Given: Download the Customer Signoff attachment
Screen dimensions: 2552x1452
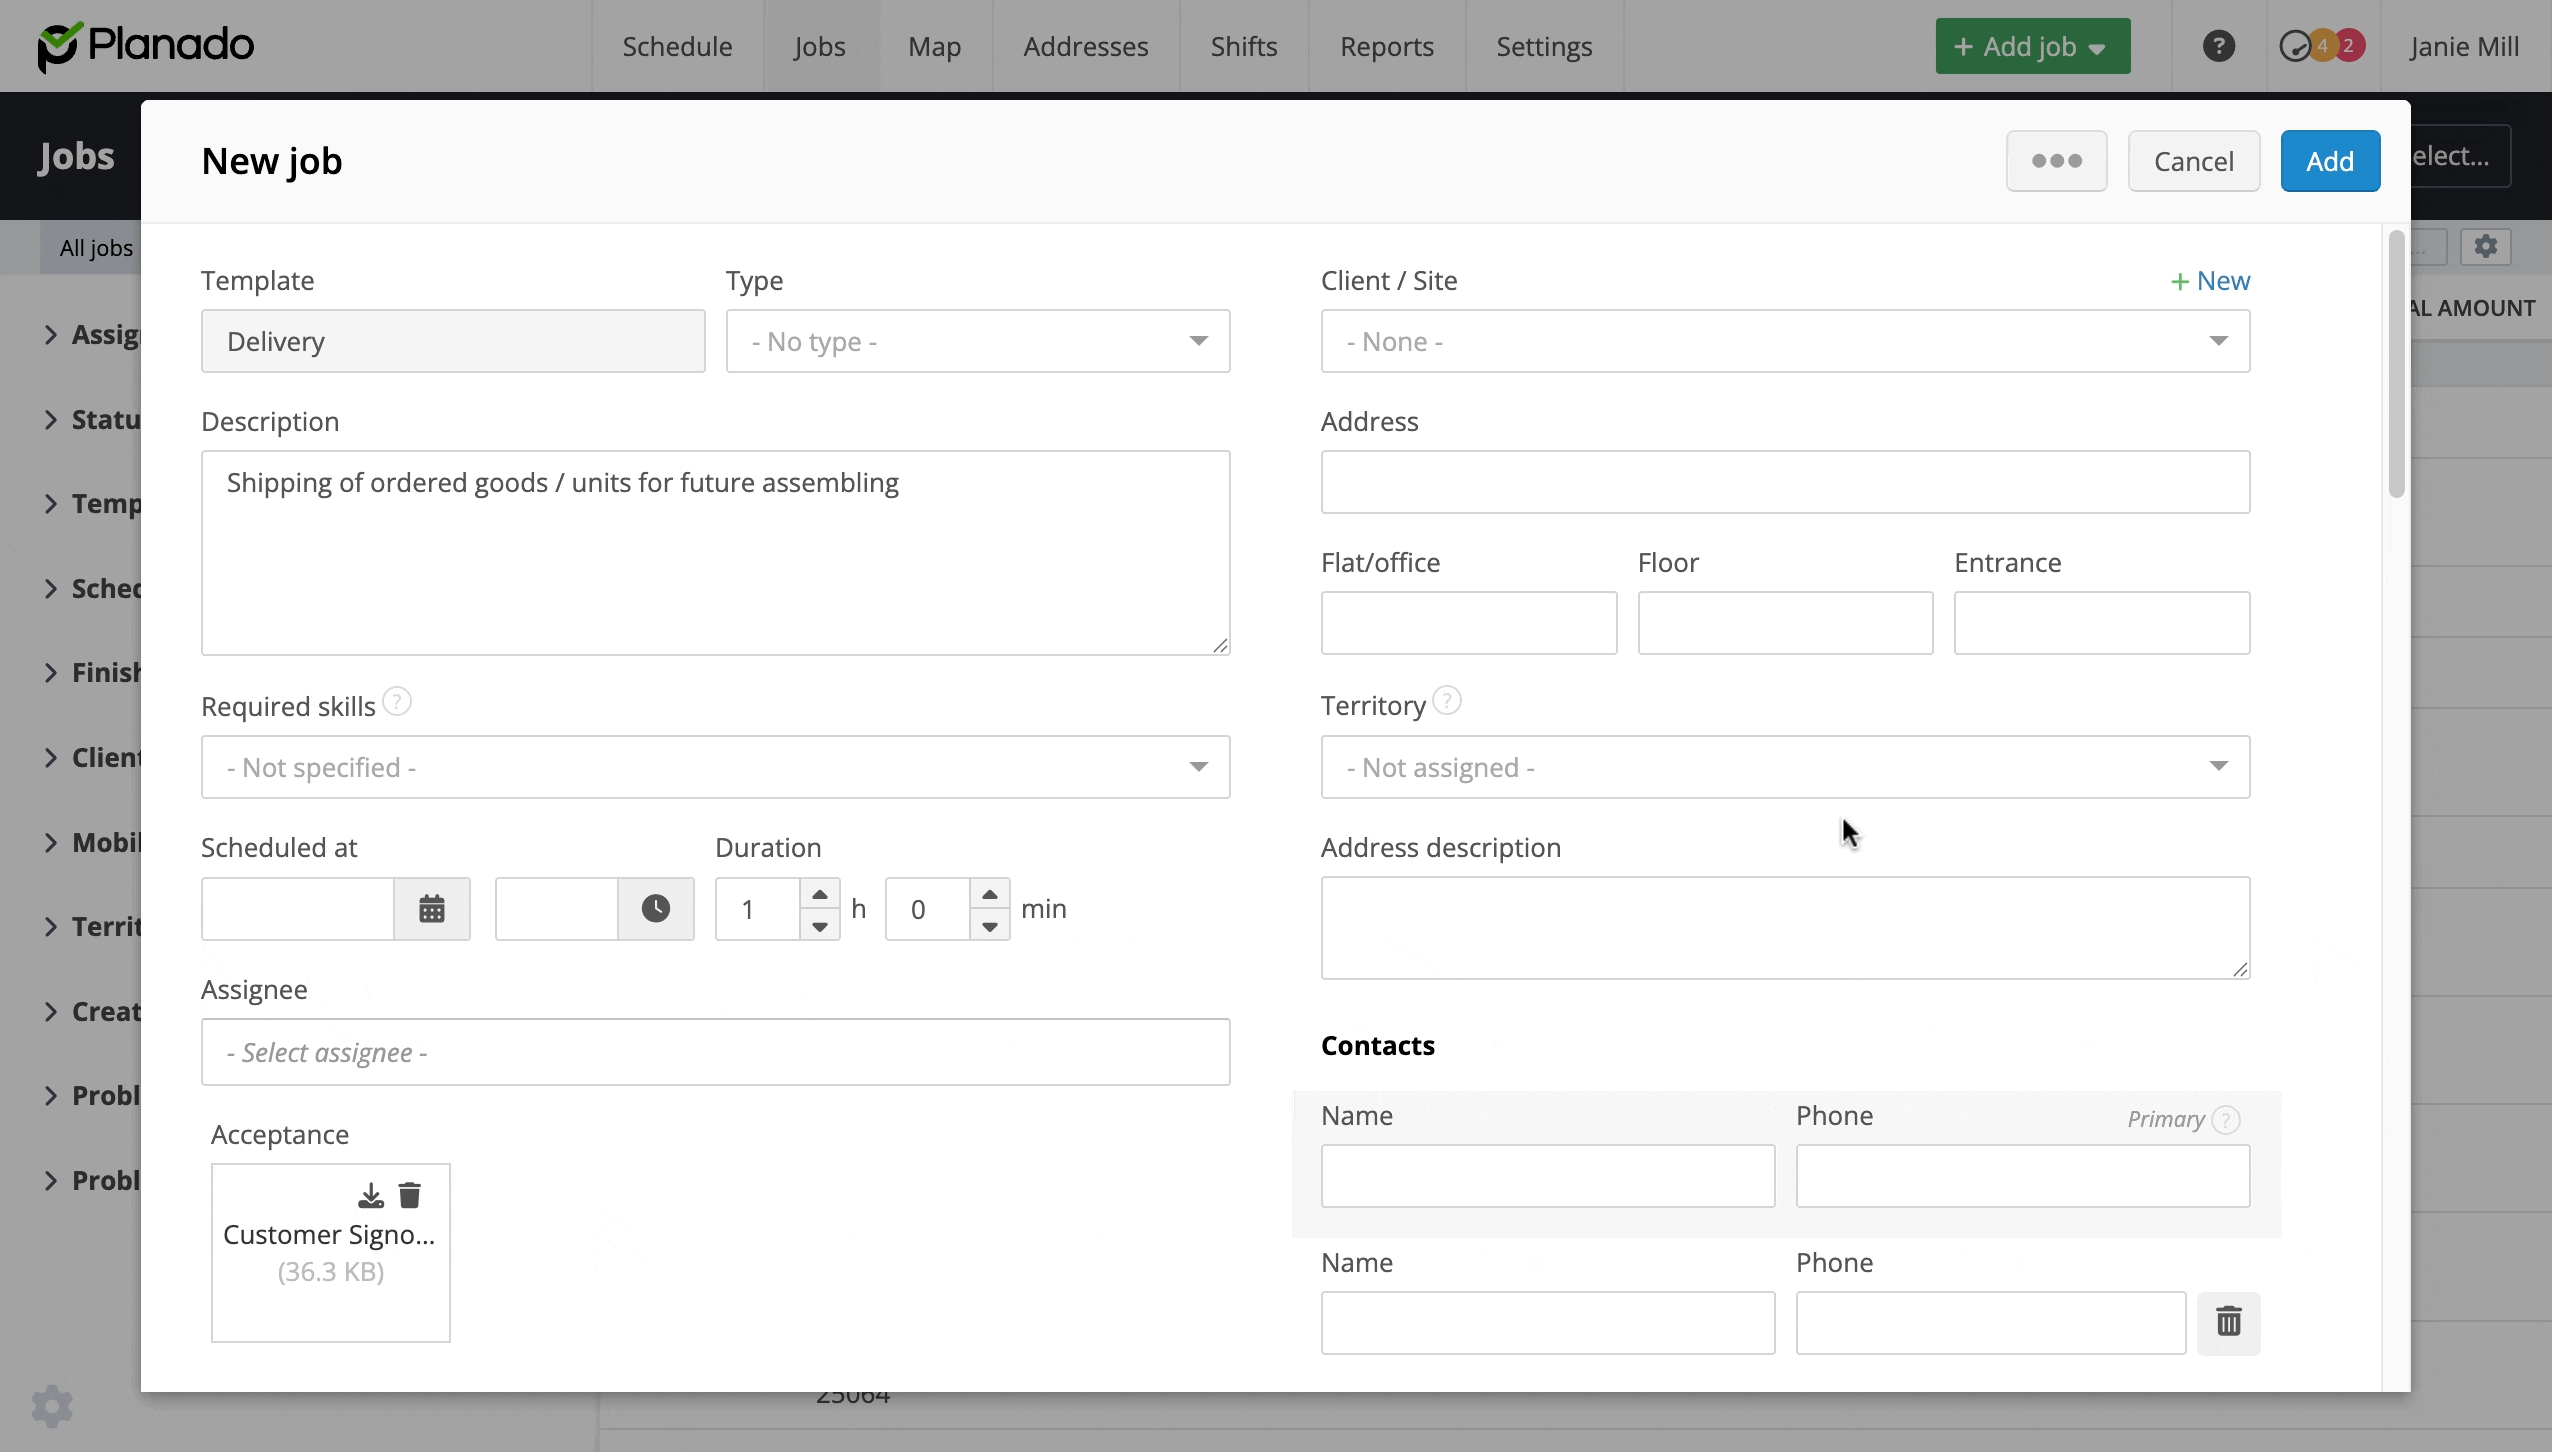Looking at the screenshot, I should tap(371, 1195).
